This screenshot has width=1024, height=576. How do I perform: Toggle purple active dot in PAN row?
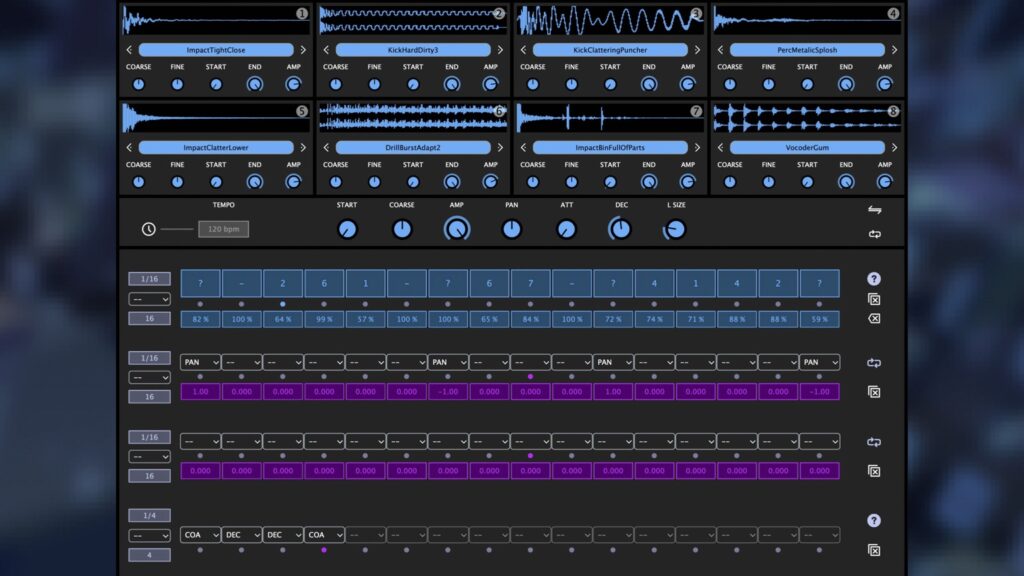tap(530, 377)
